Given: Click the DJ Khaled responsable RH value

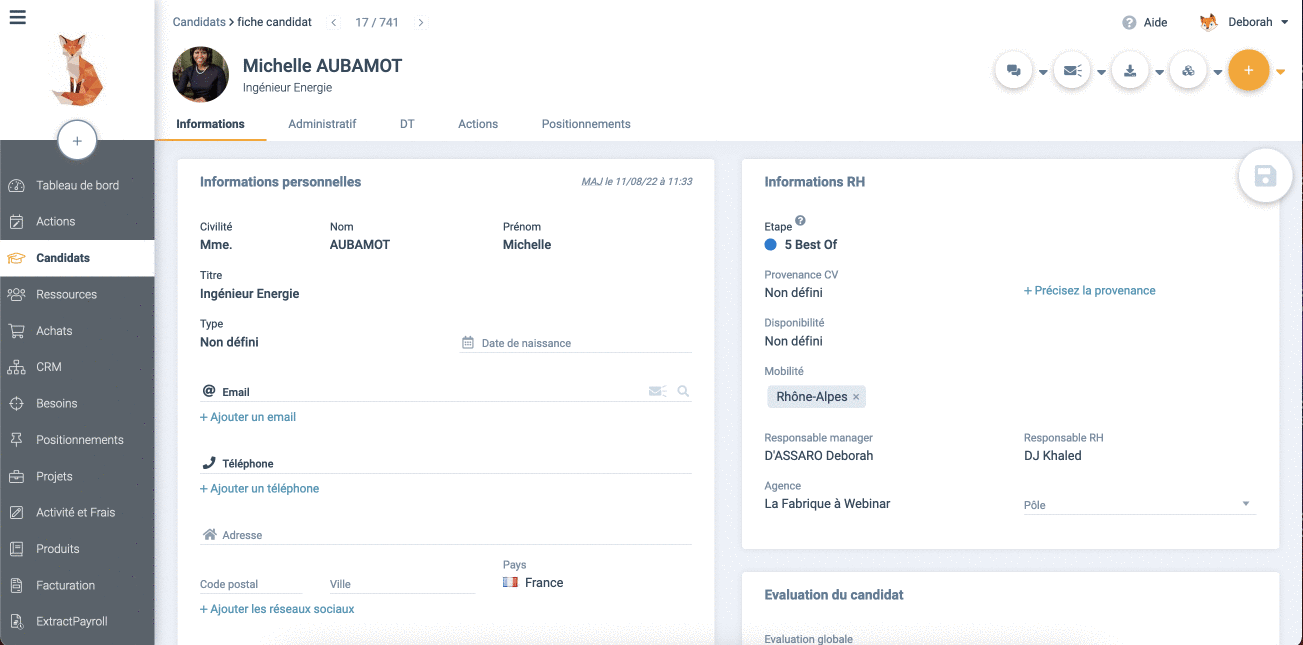Looking at the screenshot, I should tap(1053, 456).
